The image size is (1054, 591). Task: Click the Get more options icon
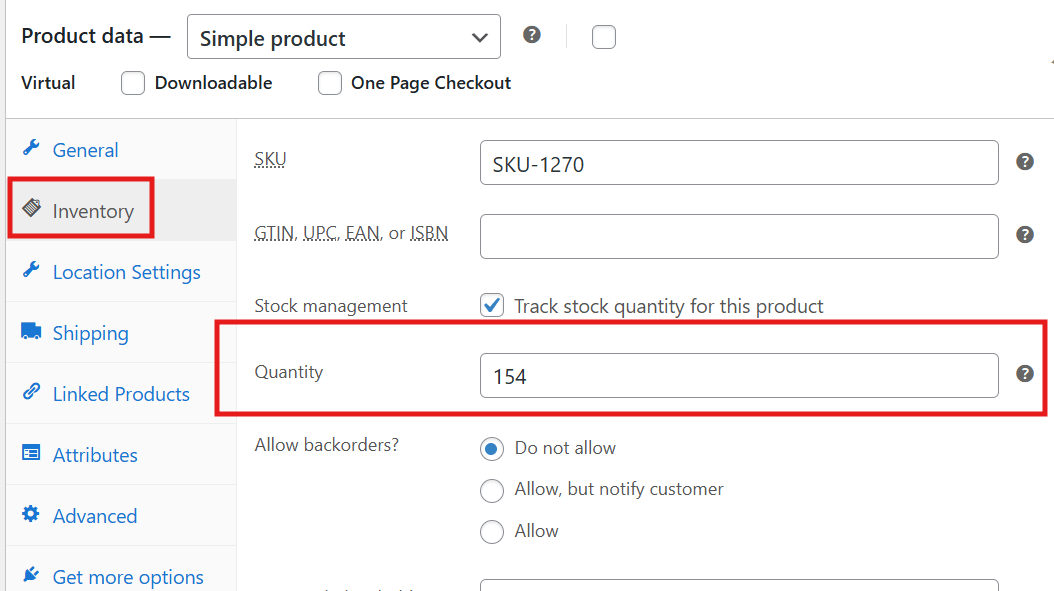click(31, 571)
